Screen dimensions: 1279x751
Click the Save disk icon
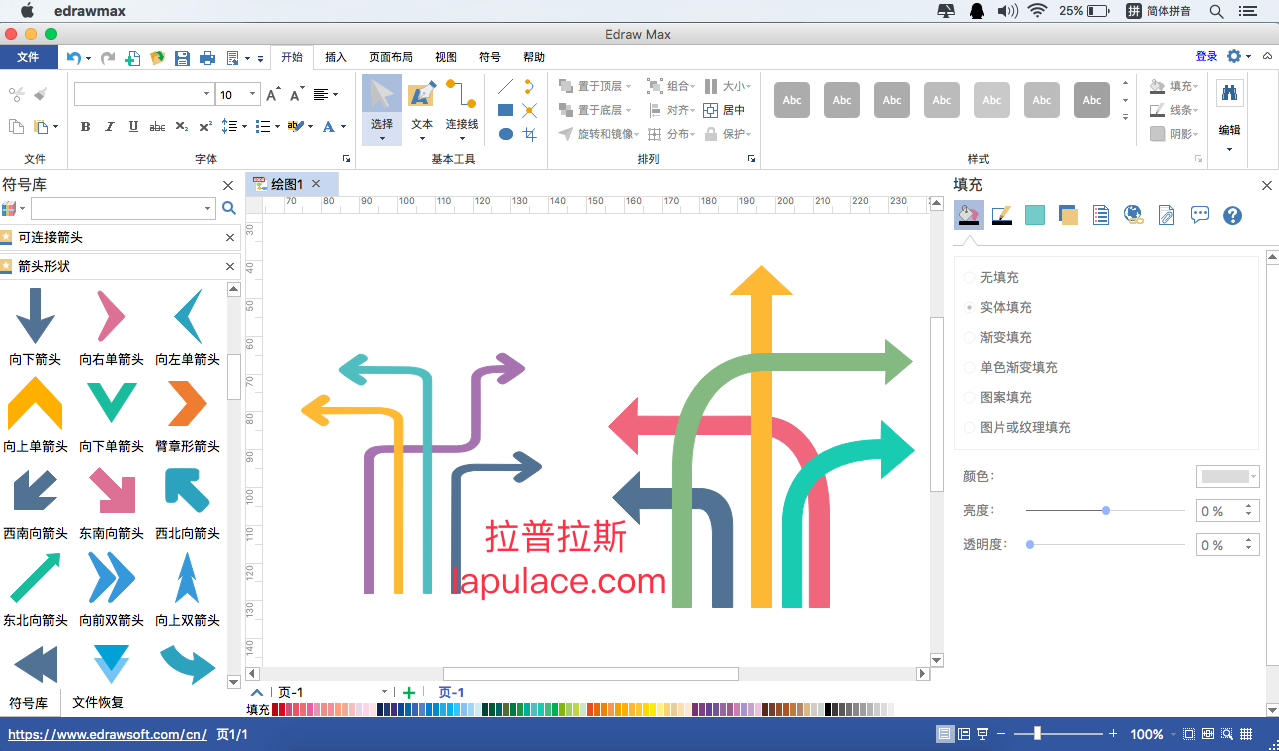pyautogui.click(x=182, y=58)
